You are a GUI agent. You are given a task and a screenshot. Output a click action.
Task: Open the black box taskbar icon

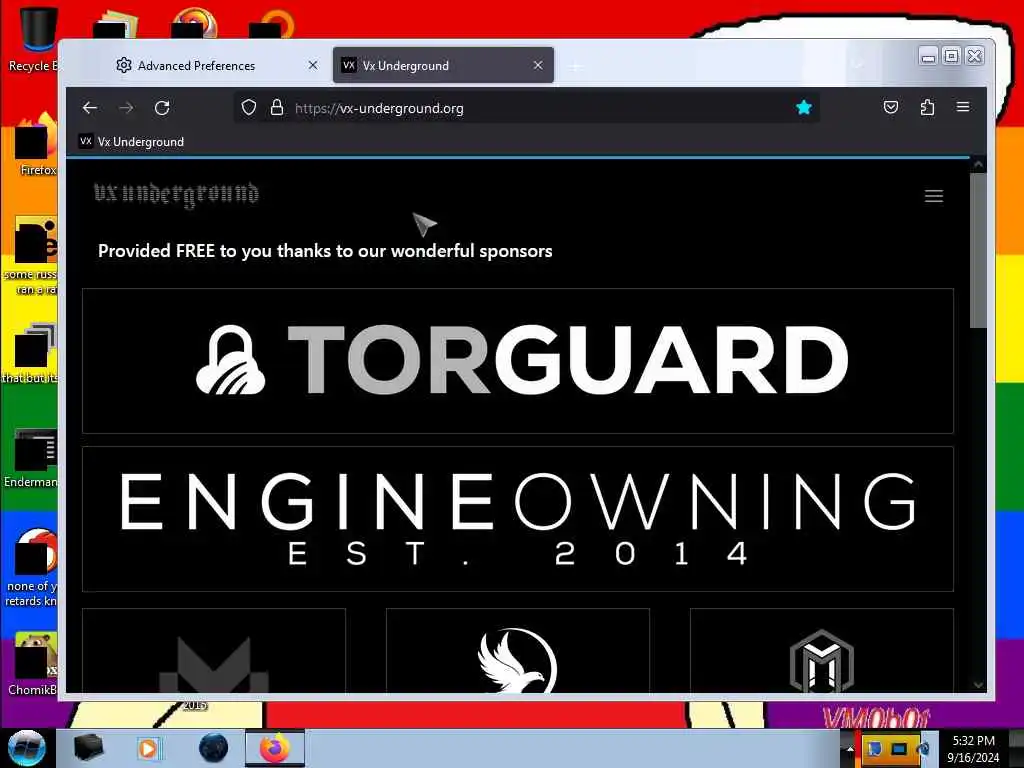tap(88, 748)
